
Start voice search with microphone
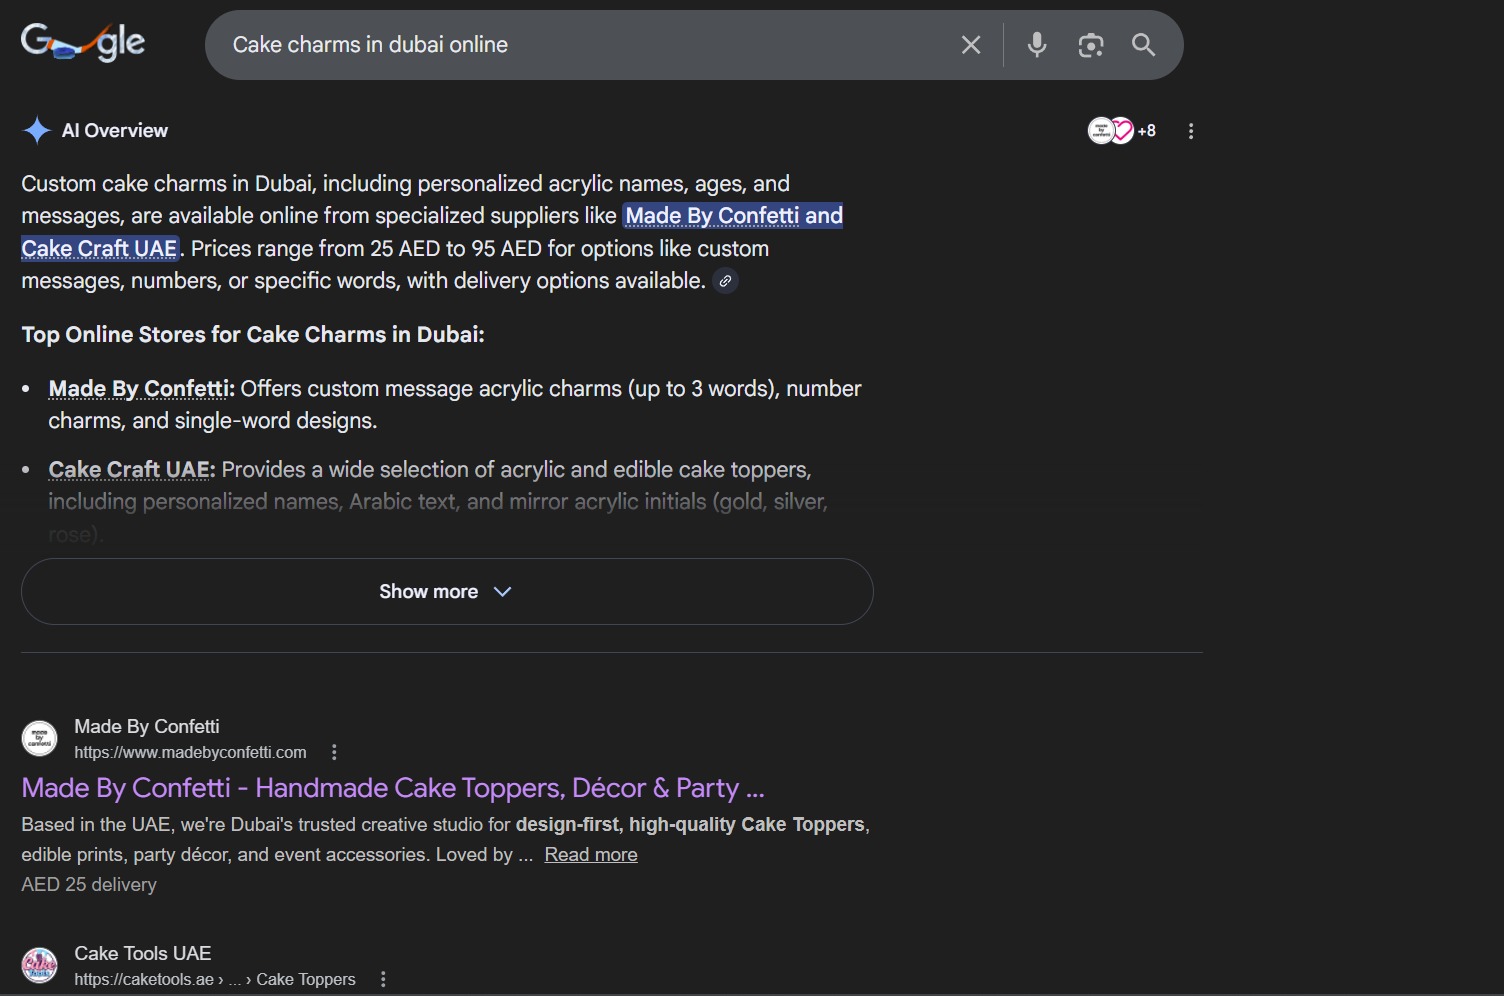pos(1037,45)
